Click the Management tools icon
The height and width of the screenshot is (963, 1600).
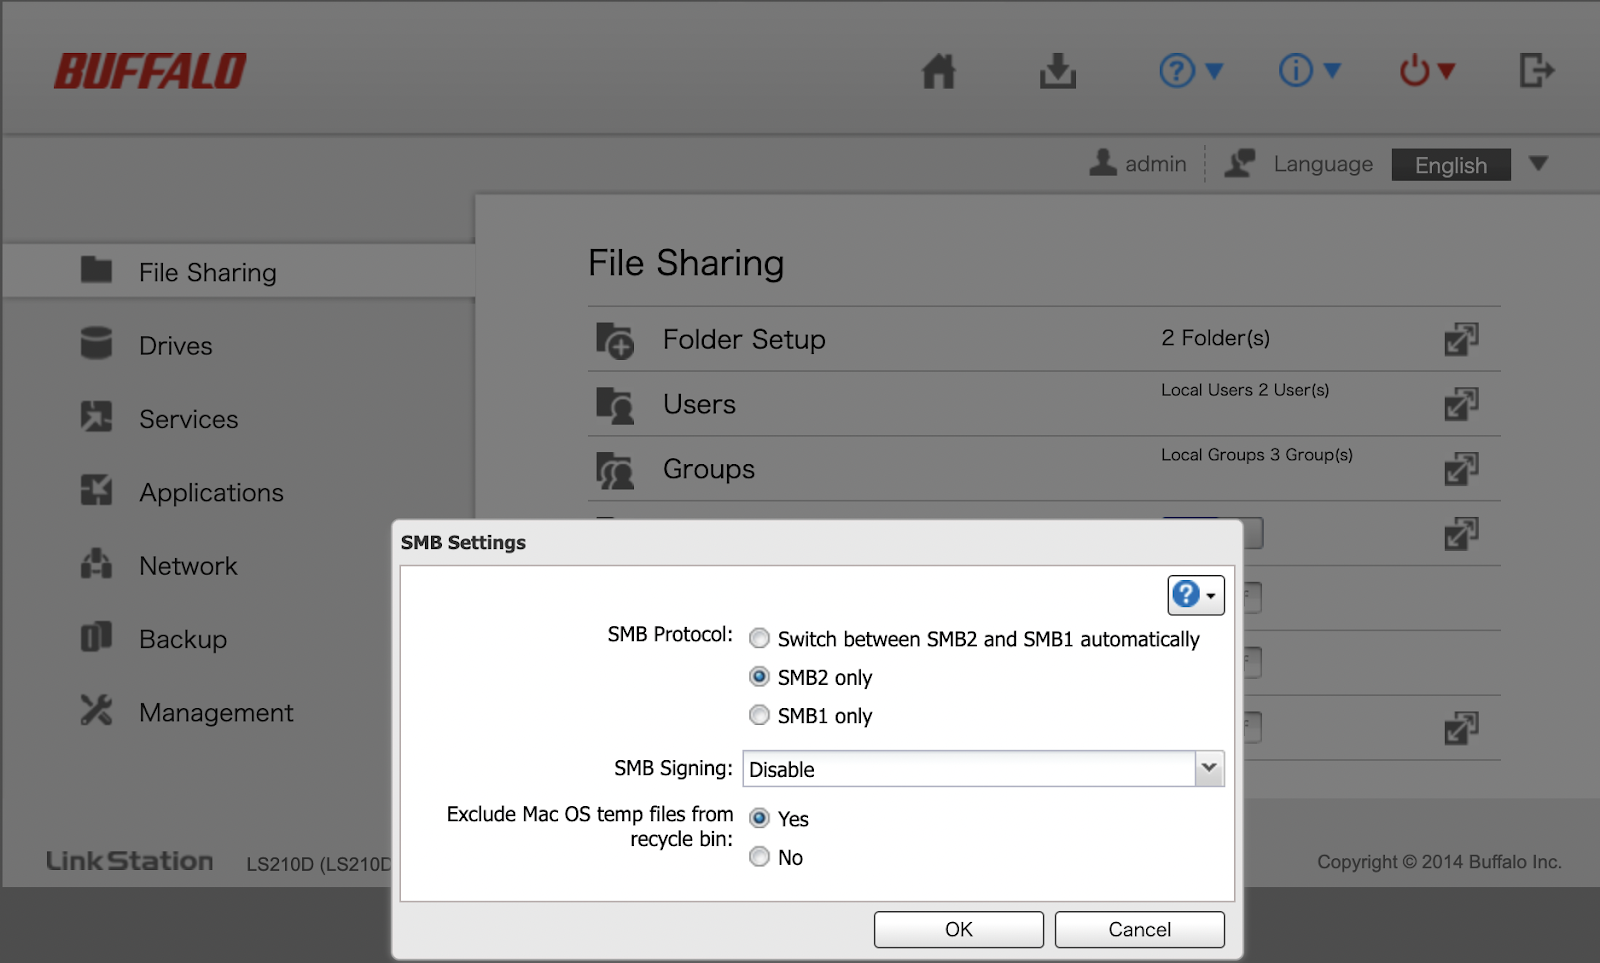pos(96,710)
